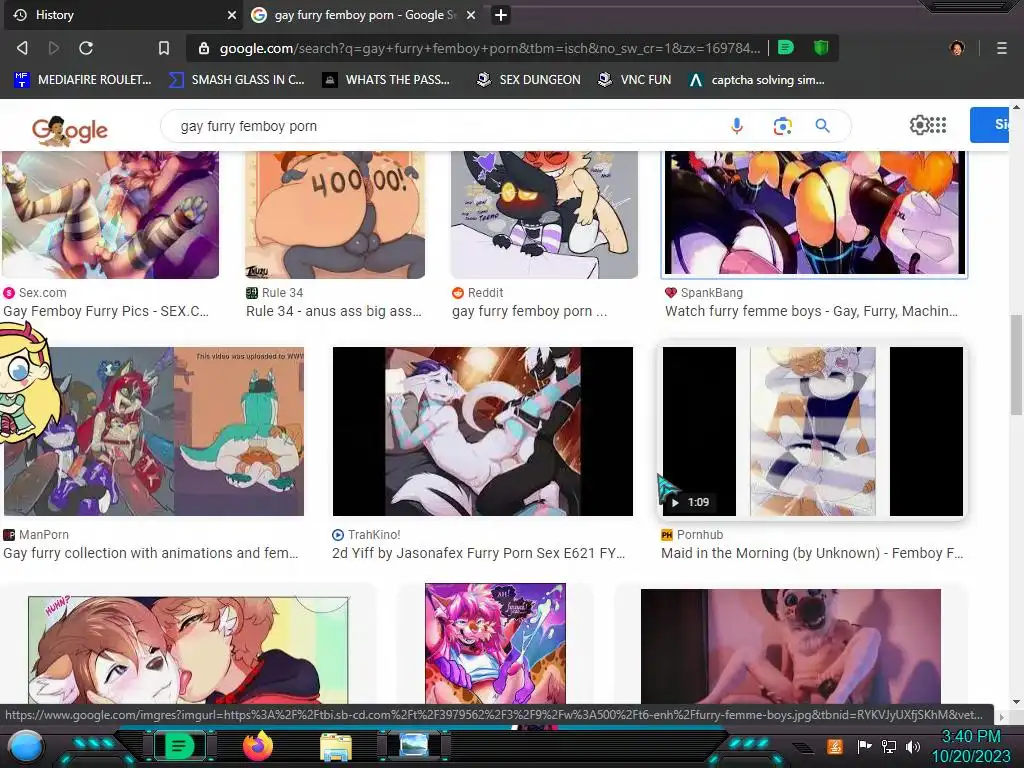Open the green extension icon in address bar
The width and height of the screenshot is (1024, 768).
point(786,48)
